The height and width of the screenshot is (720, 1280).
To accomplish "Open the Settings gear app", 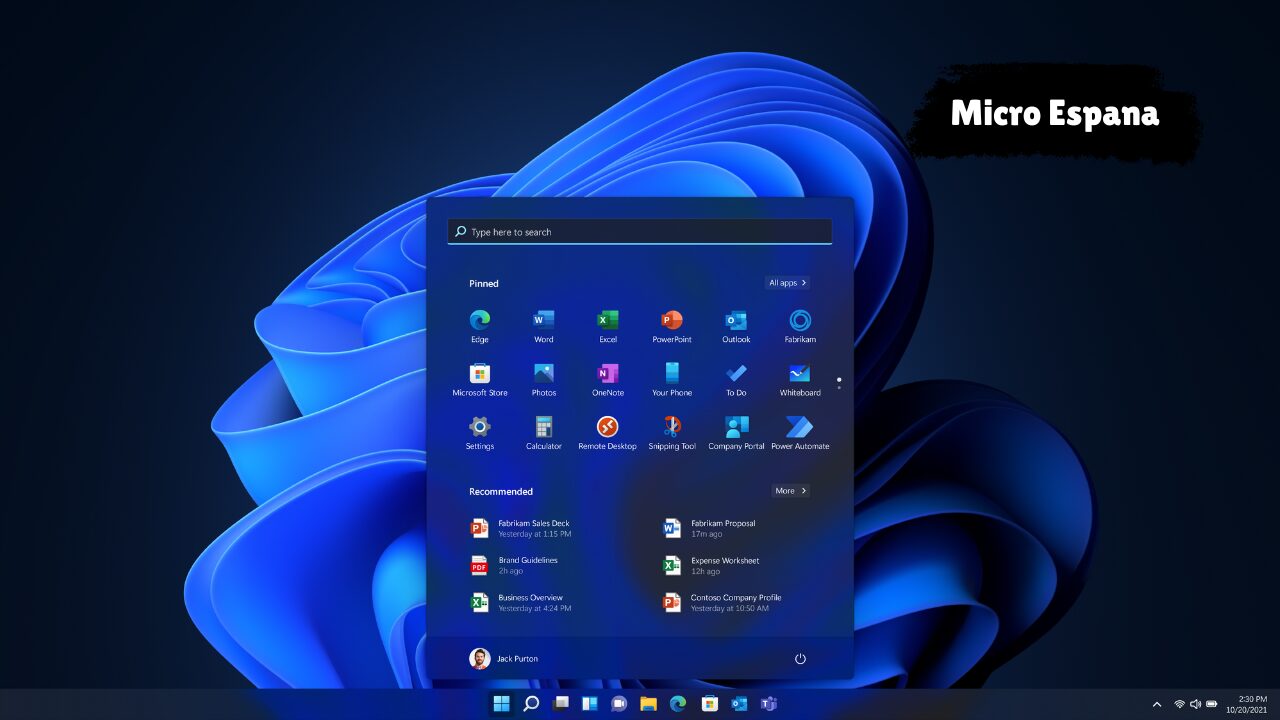I will click(x=480, y=427).
